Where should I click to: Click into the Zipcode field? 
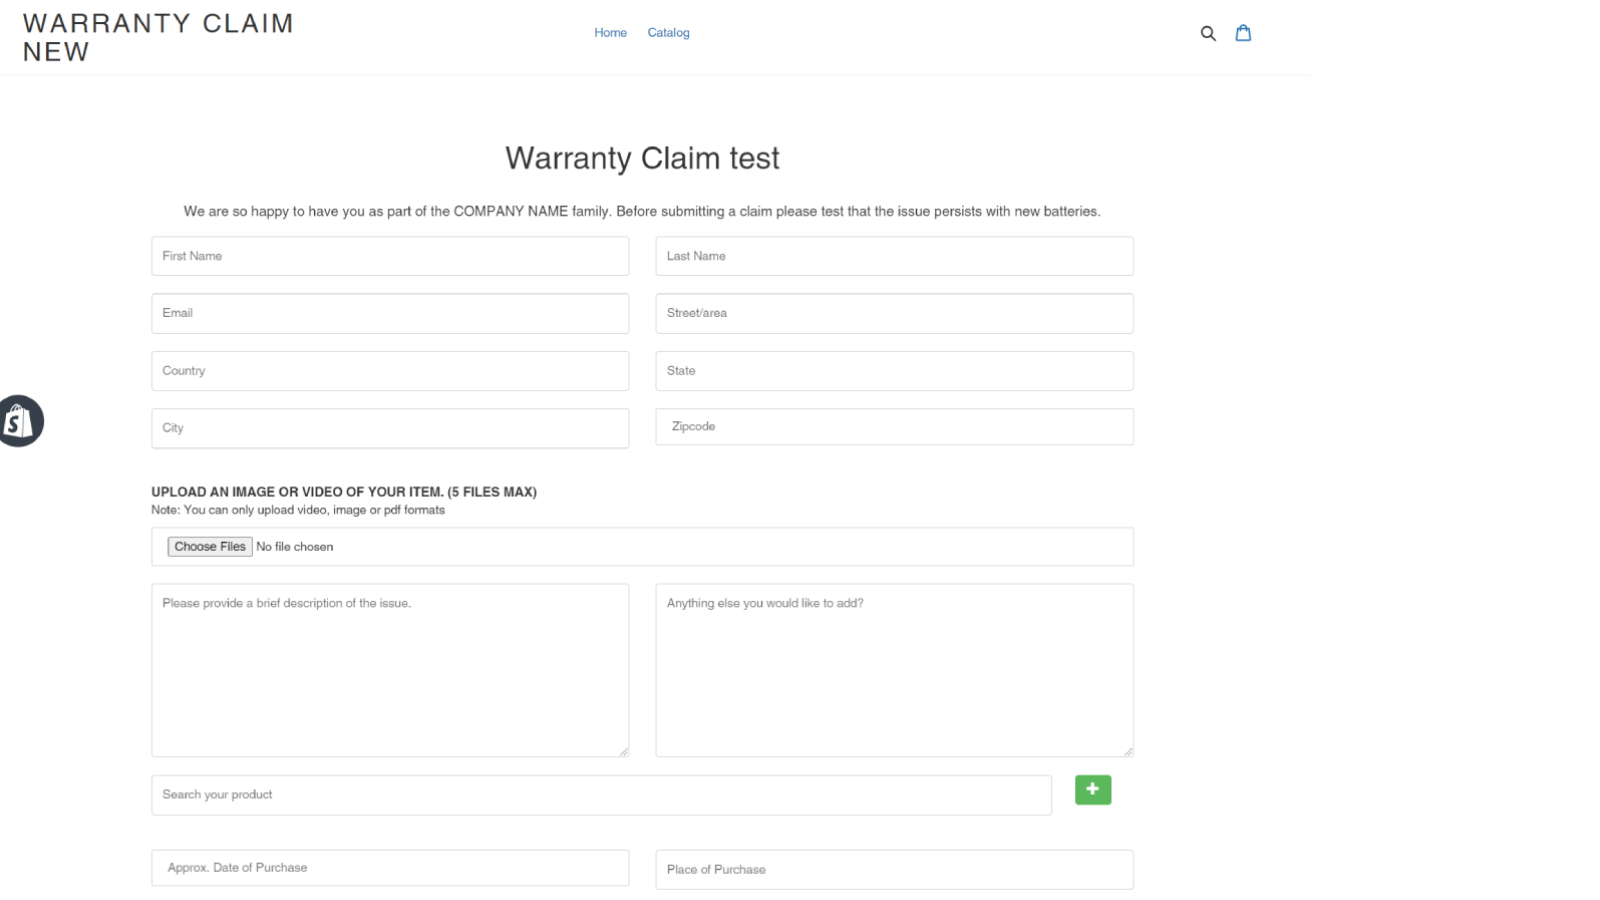894,427
